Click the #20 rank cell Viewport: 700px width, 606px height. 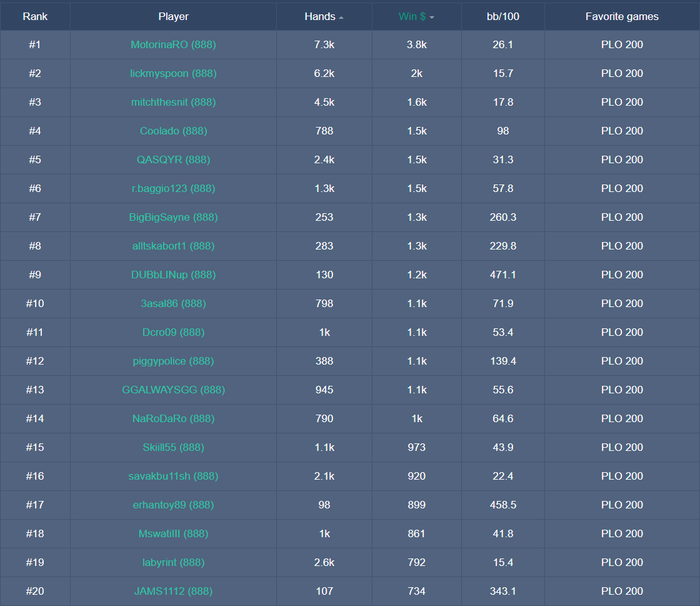tap(35, 591)
